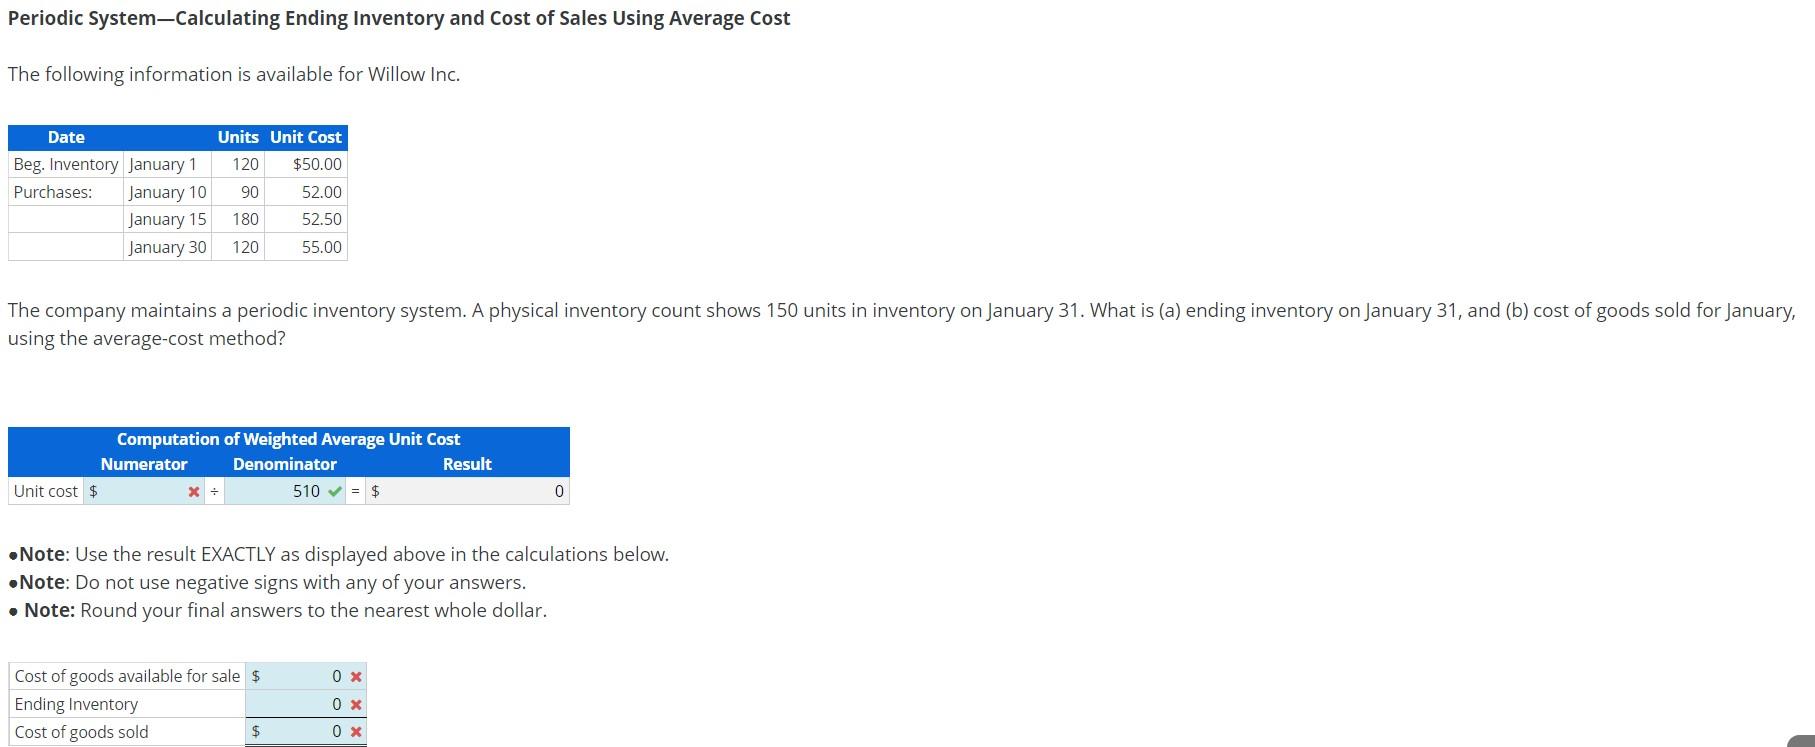This screenshot has width=1815, height=747.
Task: Click the Unit Cost column header
Action: point(305,137)
